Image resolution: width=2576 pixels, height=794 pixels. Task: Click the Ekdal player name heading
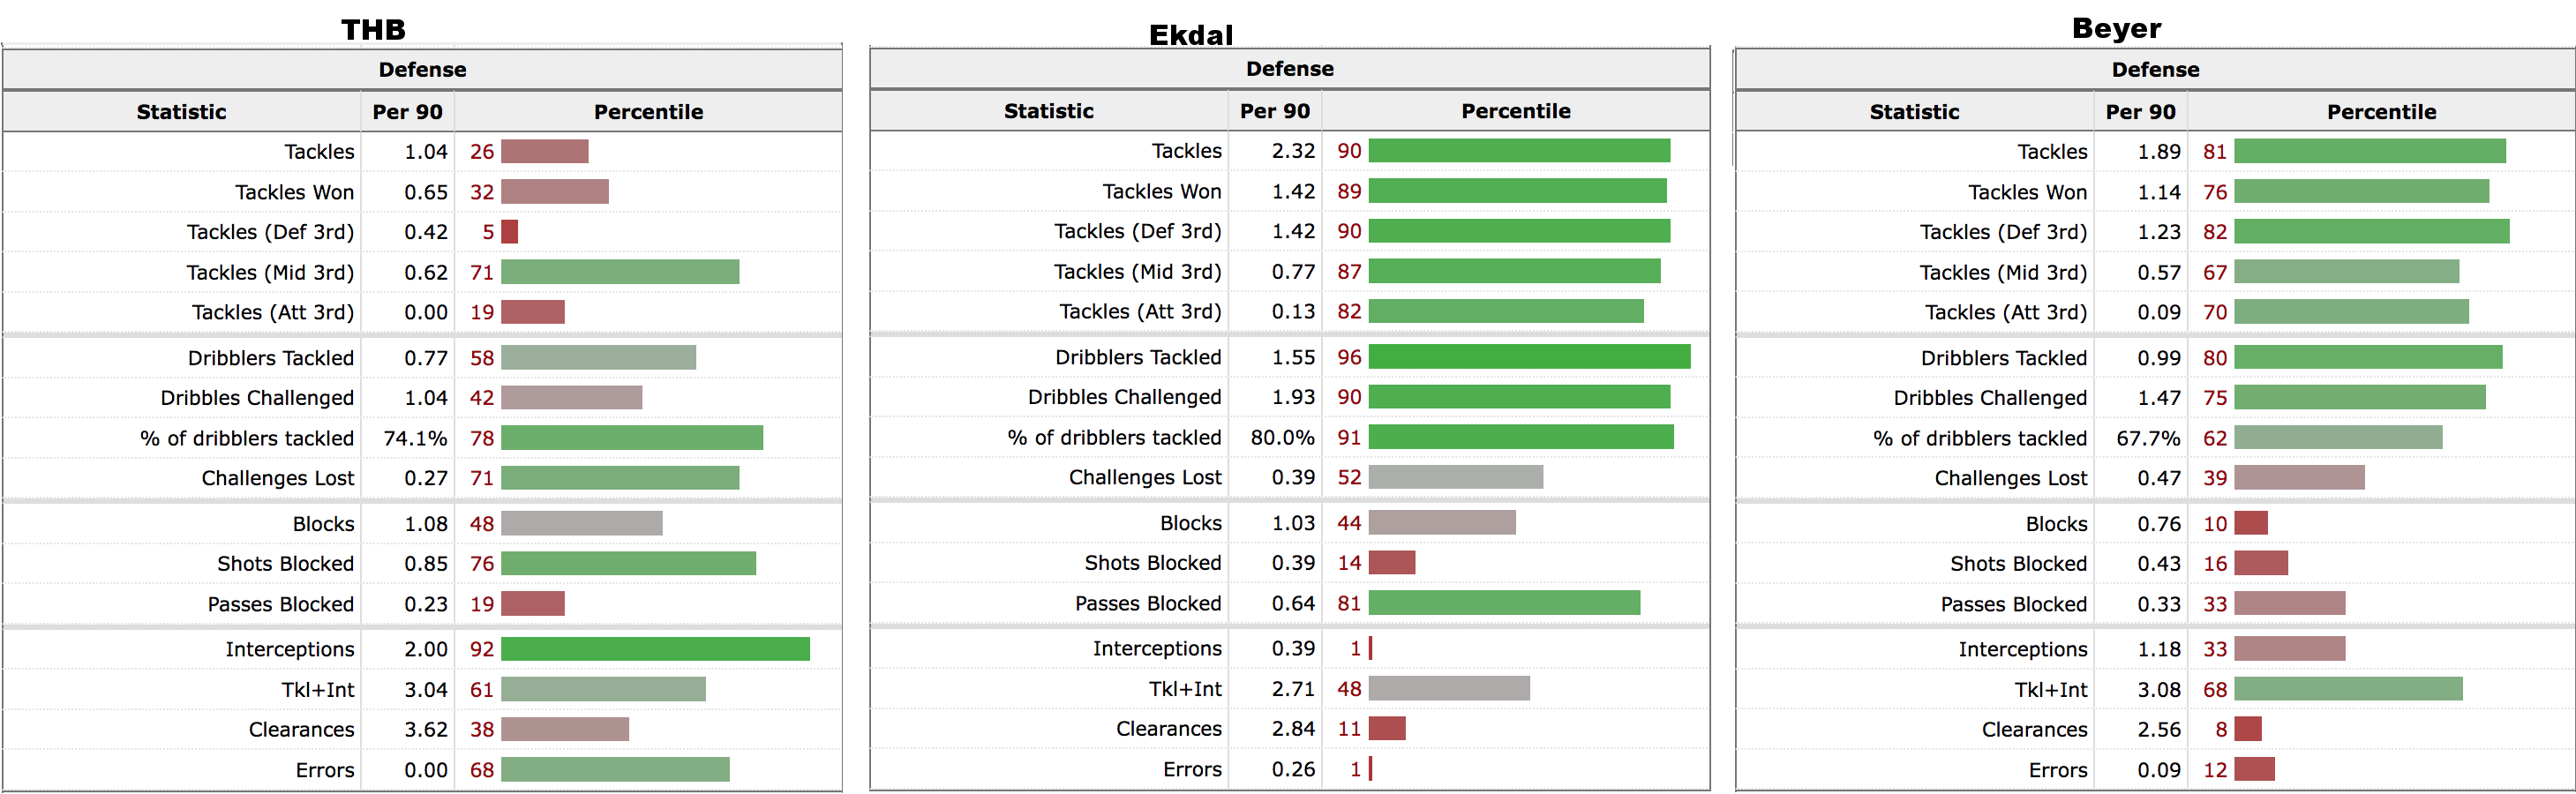[x=1190, y=35]
